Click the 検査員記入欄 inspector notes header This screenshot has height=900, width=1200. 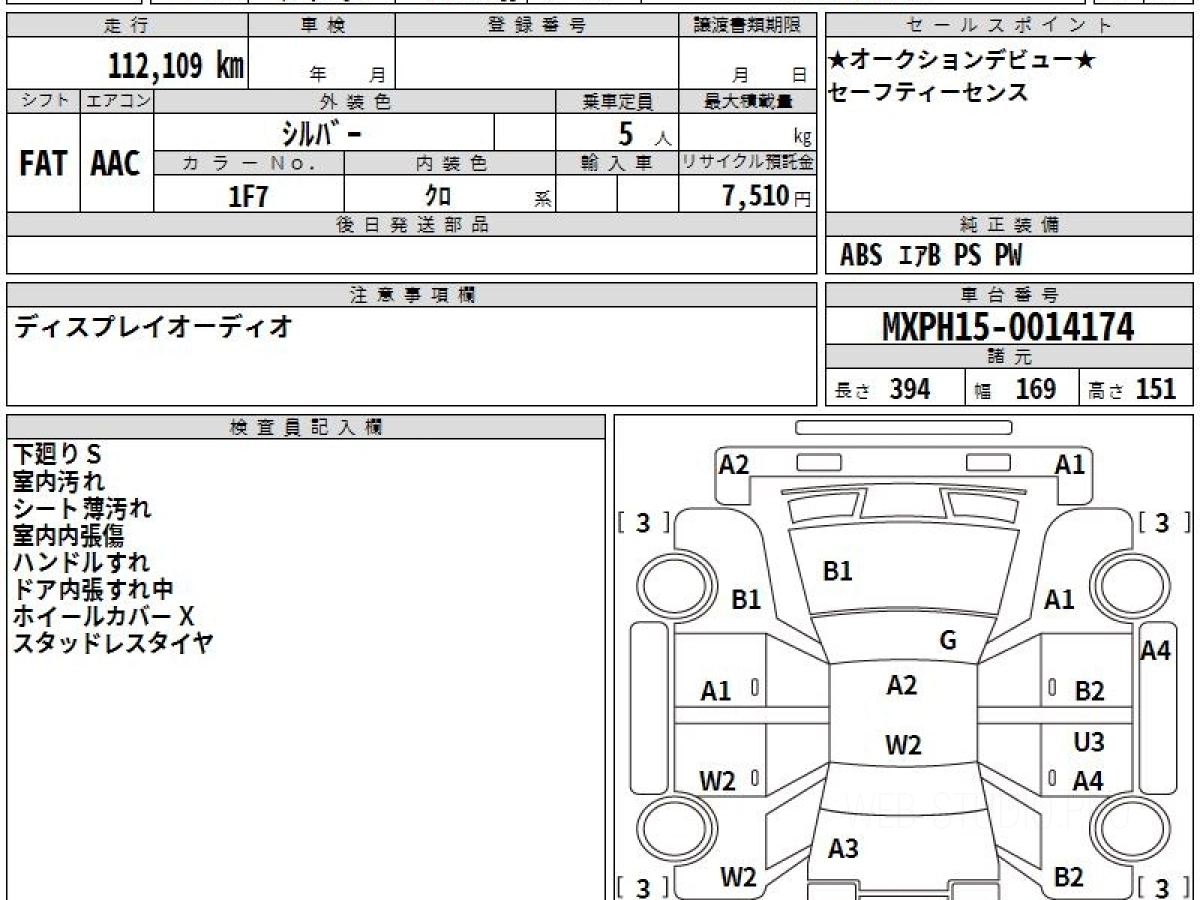[306, 427]
